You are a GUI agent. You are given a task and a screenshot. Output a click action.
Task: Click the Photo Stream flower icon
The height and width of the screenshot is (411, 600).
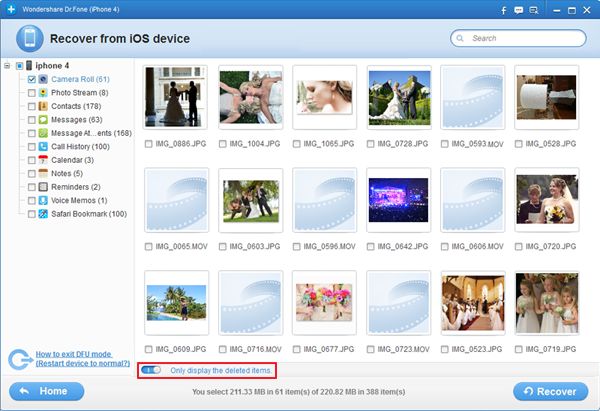coord(43,93)
